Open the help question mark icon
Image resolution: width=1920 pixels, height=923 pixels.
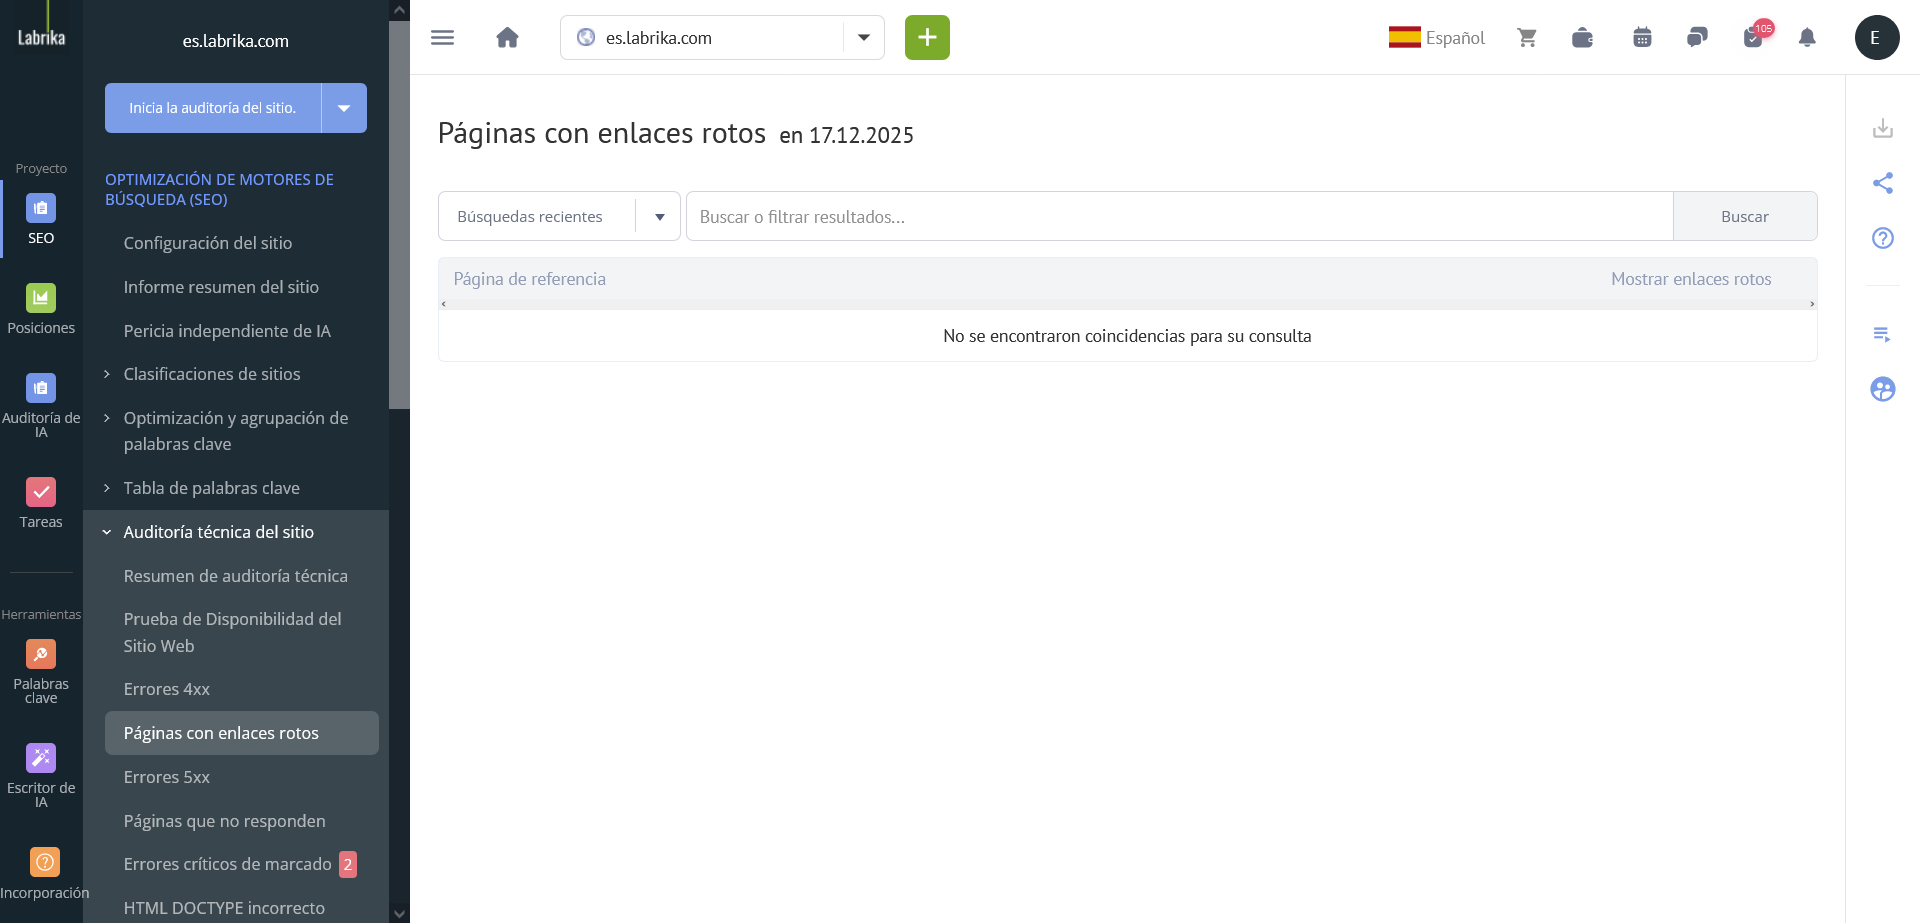(1883, 238)
